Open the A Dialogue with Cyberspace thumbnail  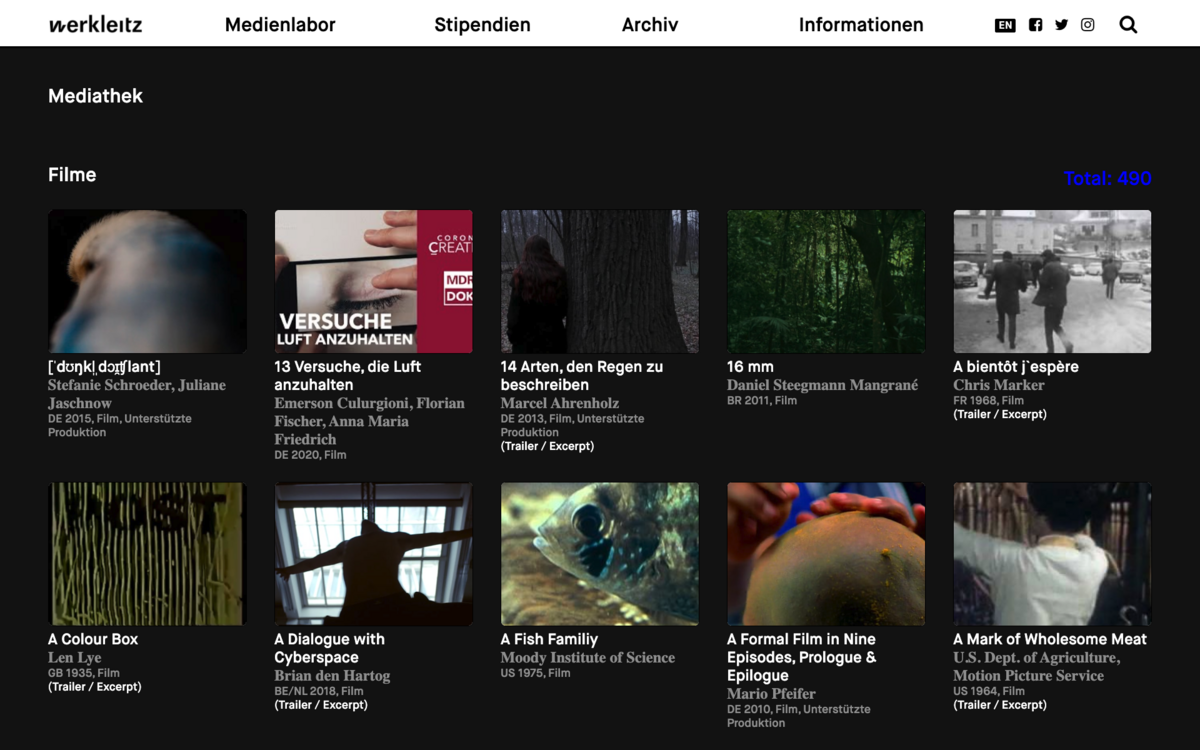click(373, 554)
